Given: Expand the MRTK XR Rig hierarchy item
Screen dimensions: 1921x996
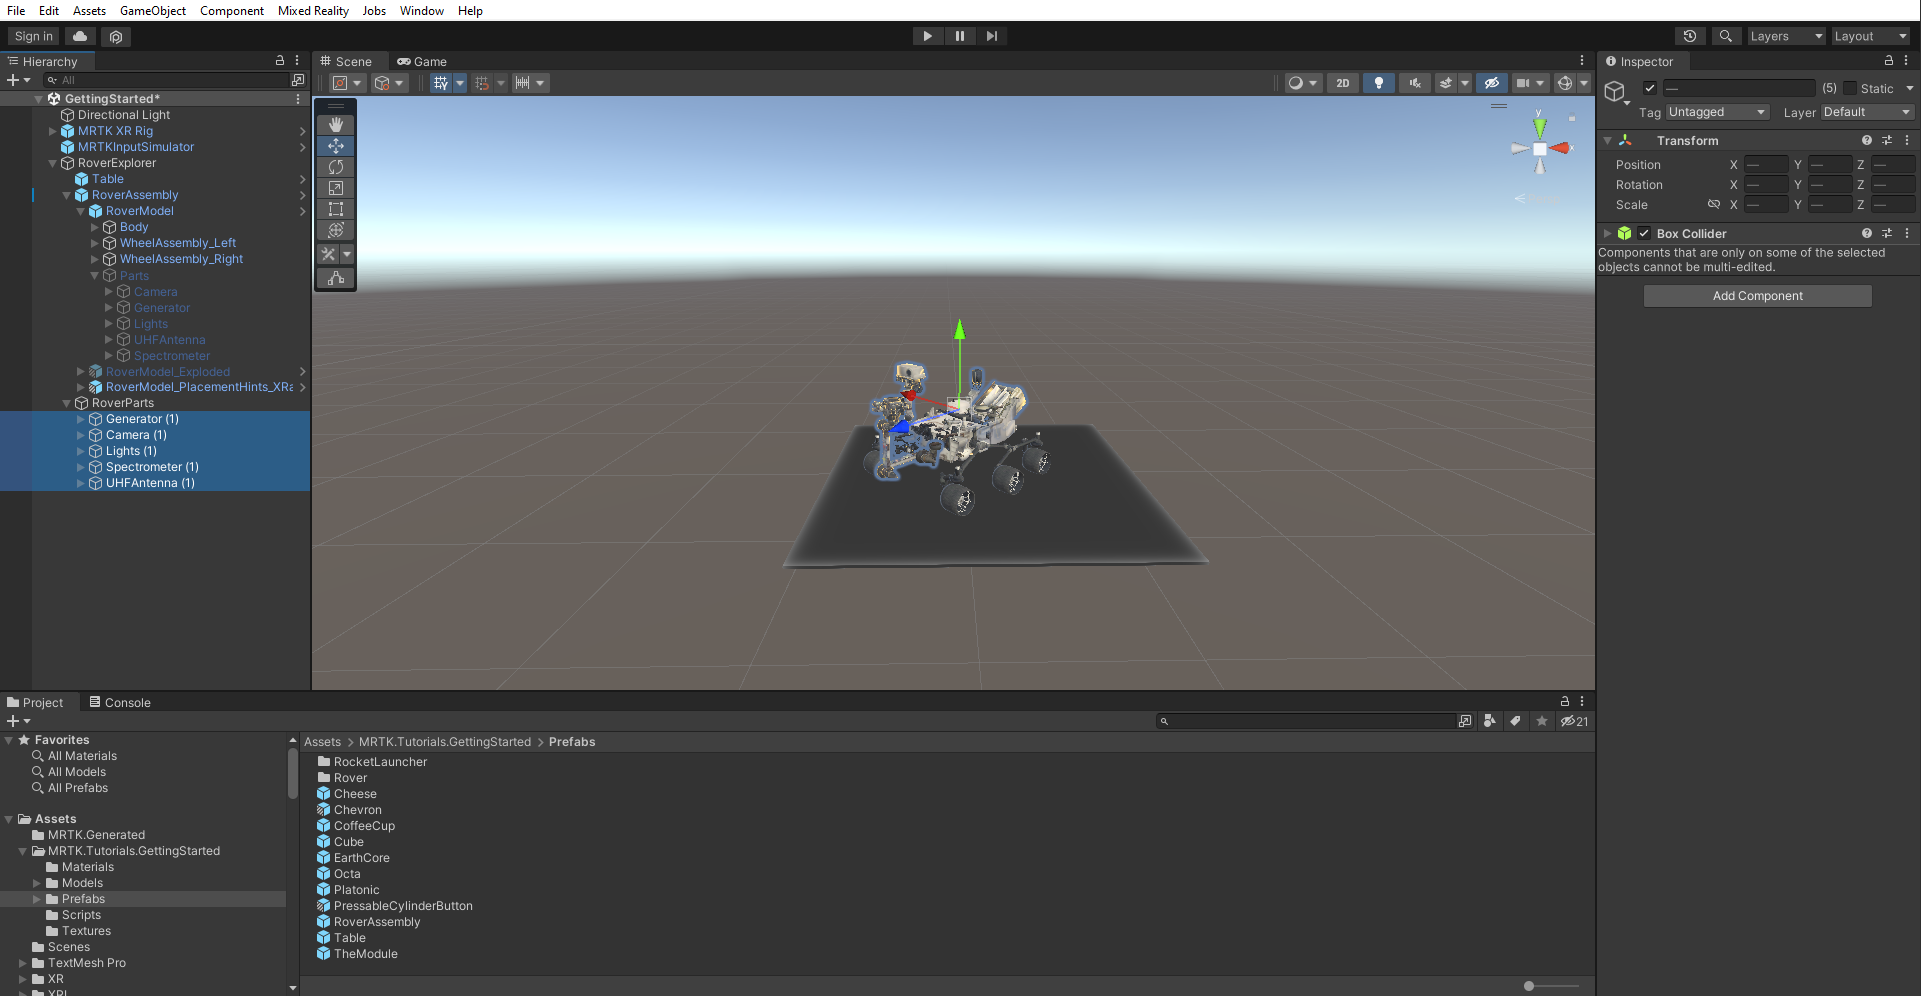Looking at the screenshot, I should tap(53, 131).
